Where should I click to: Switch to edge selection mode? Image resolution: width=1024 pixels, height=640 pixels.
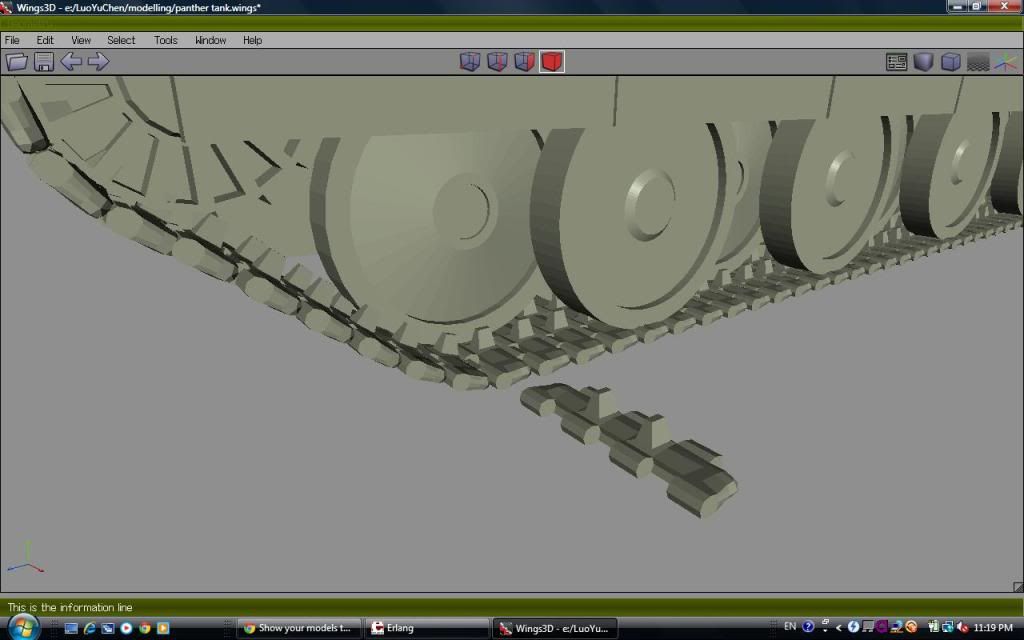pos(497,62)
